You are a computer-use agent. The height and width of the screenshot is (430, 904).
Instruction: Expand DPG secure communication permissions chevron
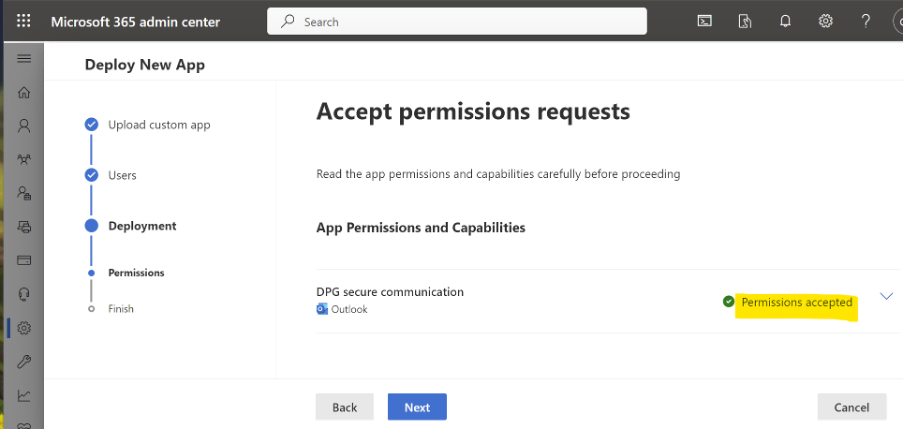coord(885,297)
